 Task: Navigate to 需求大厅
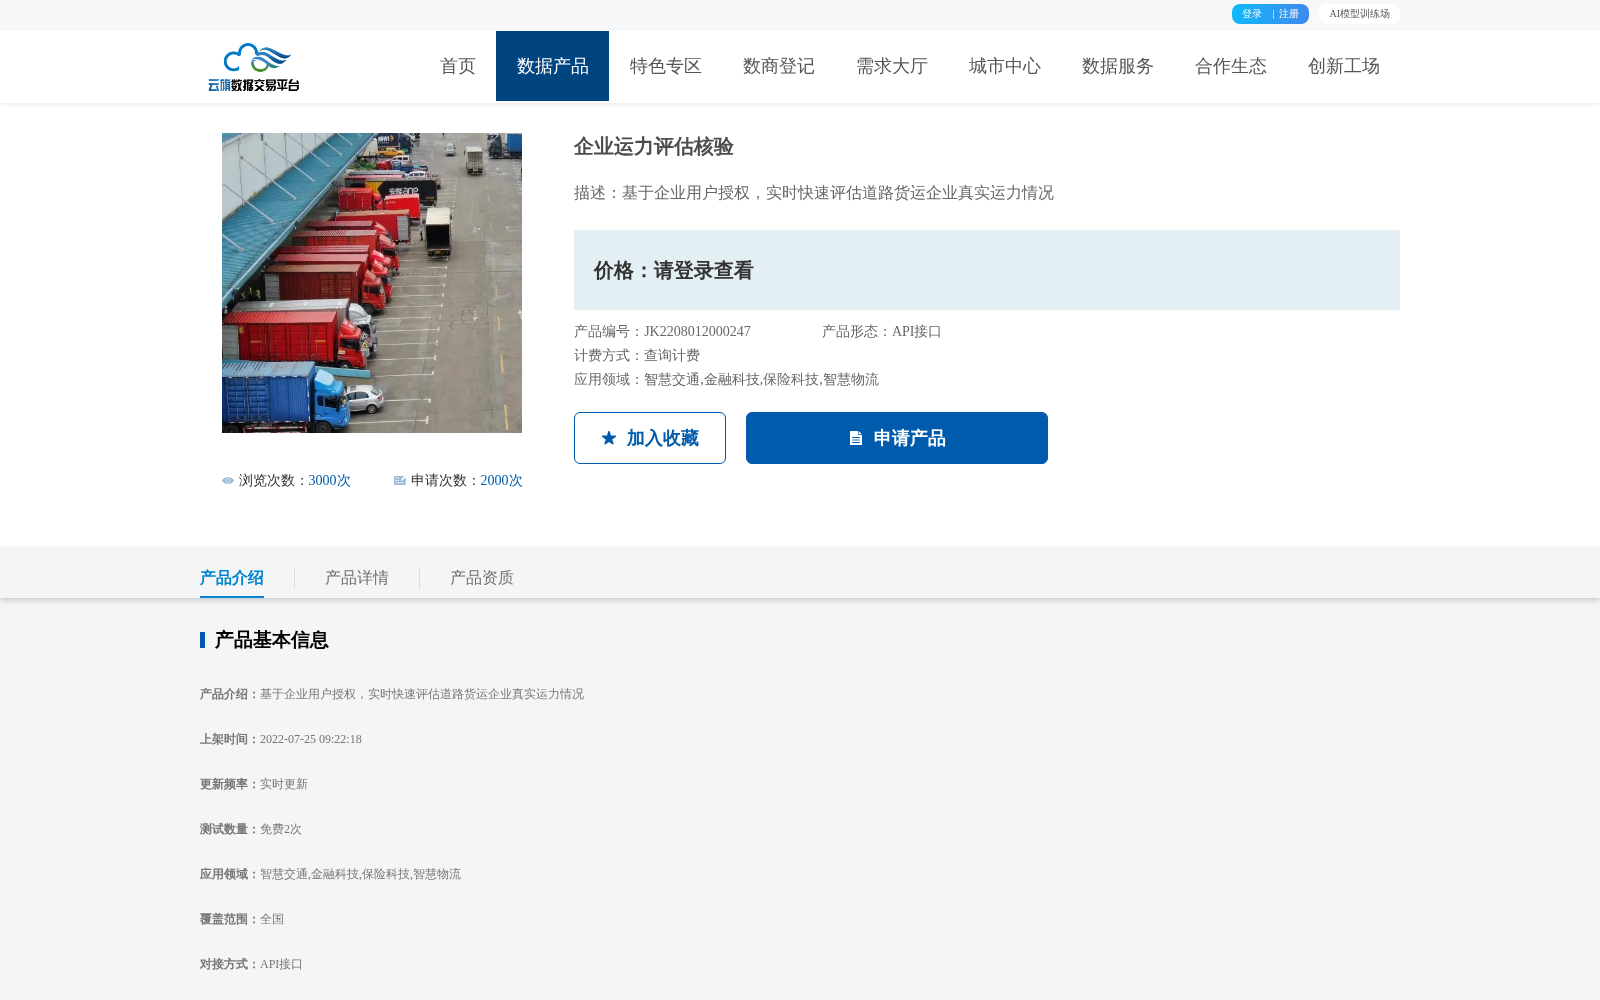coord(891,66)
